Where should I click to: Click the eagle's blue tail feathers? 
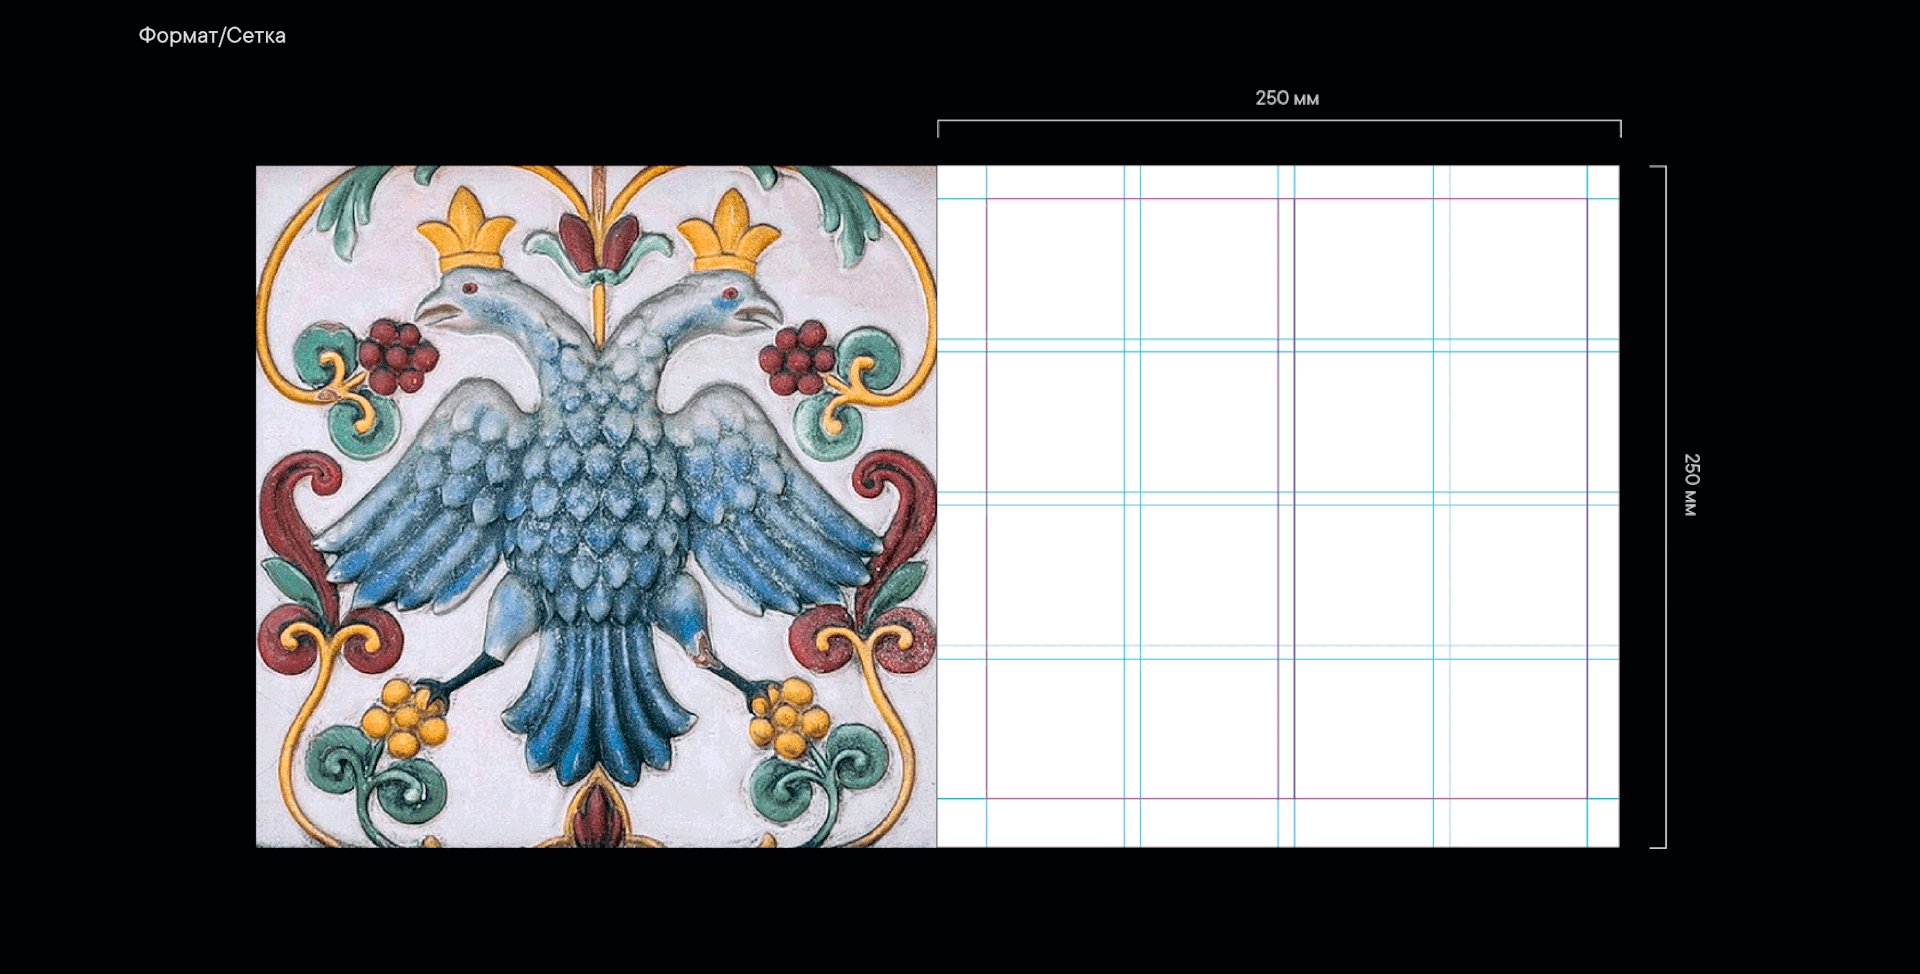(597, 700)
